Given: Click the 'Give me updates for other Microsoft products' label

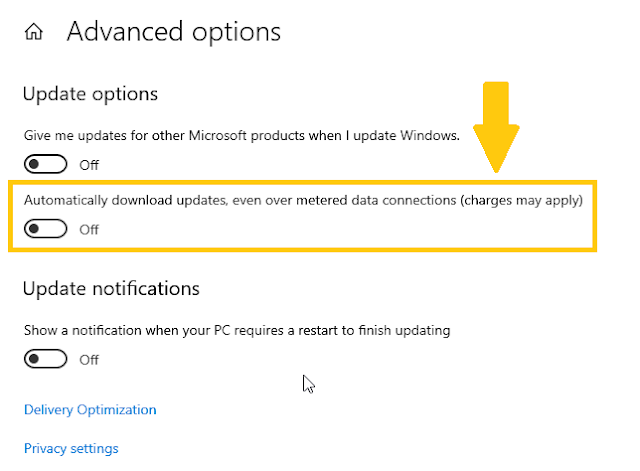Looking at the screenshot, I should [x=242, y=136].
